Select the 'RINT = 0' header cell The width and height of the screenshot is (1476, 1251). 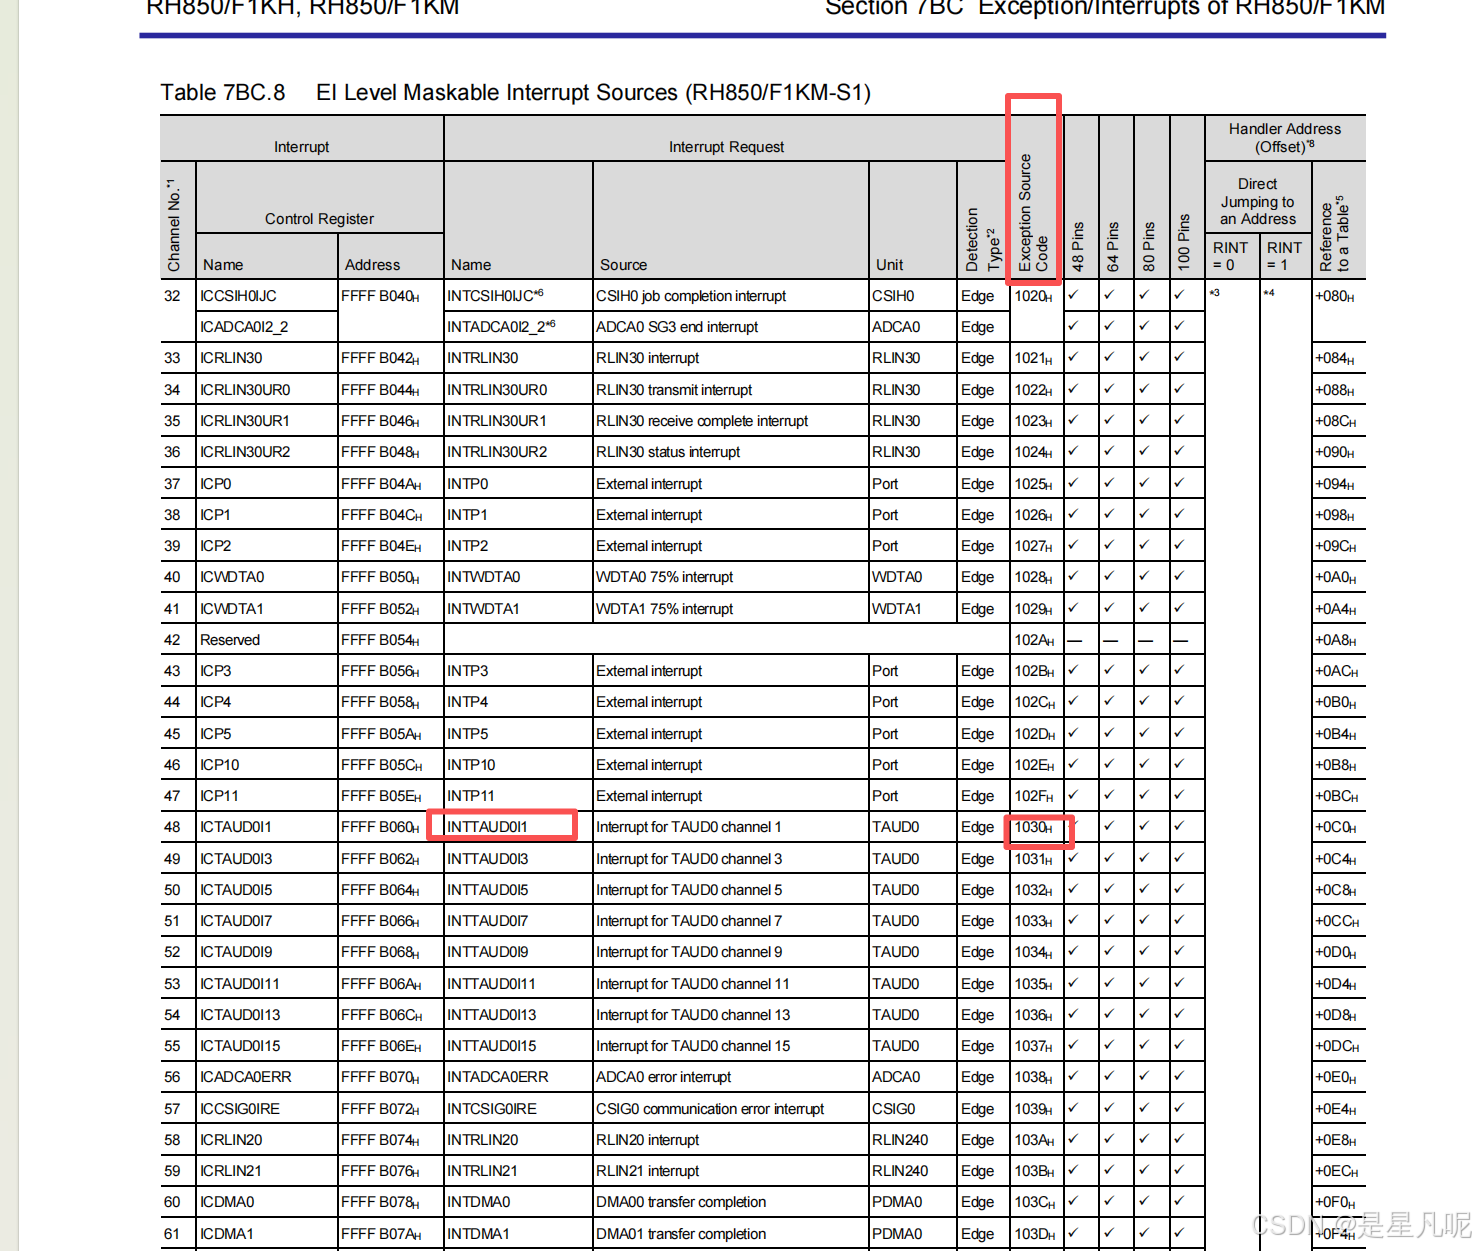pyautogui.click(x=1230, y=256)
